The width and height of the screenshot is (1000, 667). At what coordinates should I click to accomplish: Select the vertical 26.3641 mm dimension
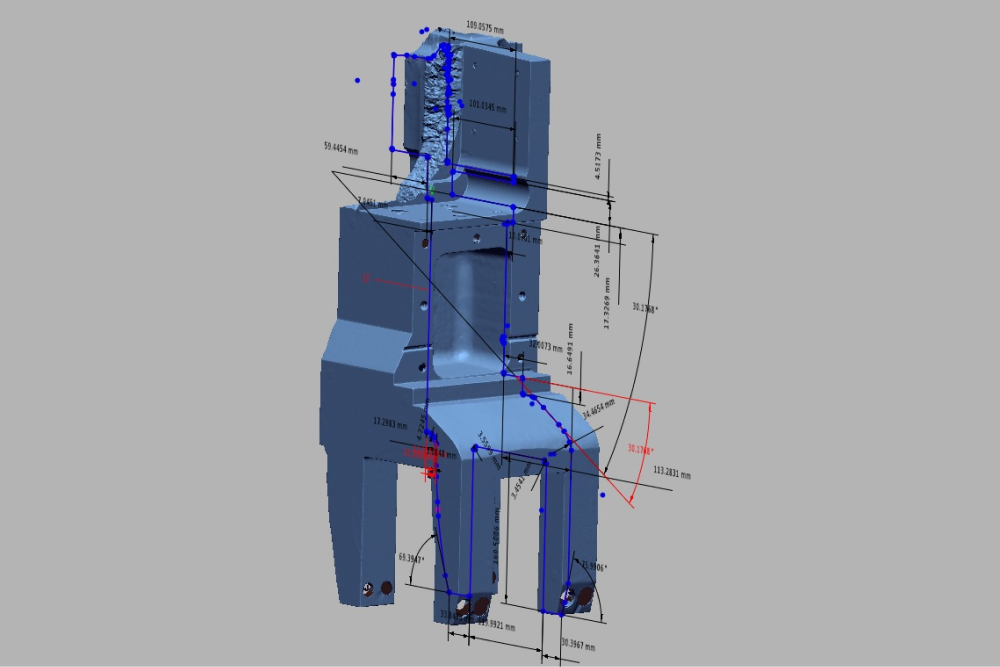pyautogui.click(x=598, y=251)
